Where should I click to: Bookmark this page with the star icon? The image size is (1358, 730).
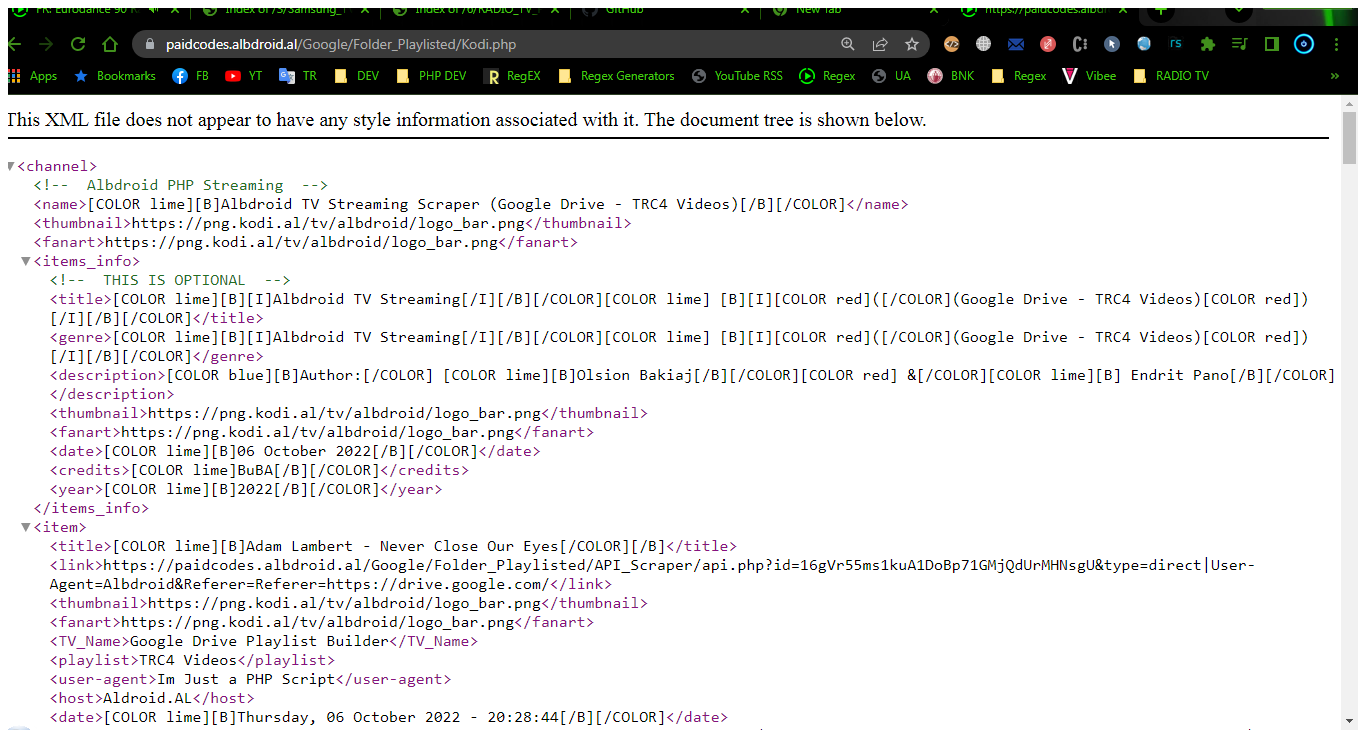coord(912,44)
